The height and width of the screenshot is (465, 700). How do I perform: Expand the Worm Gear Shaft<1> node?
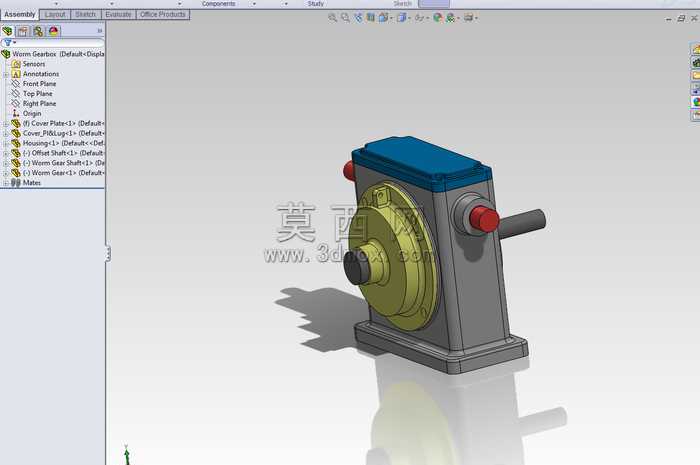pyautogui.click(x=6, y=163)
